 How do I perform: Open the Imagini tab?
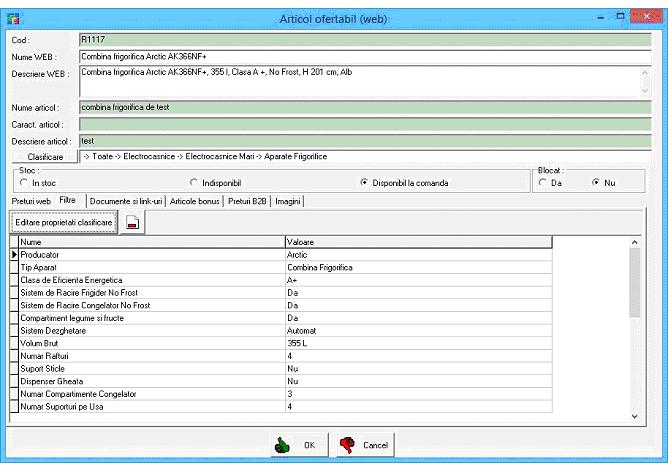pyautogui.click(x=288, y=201)
